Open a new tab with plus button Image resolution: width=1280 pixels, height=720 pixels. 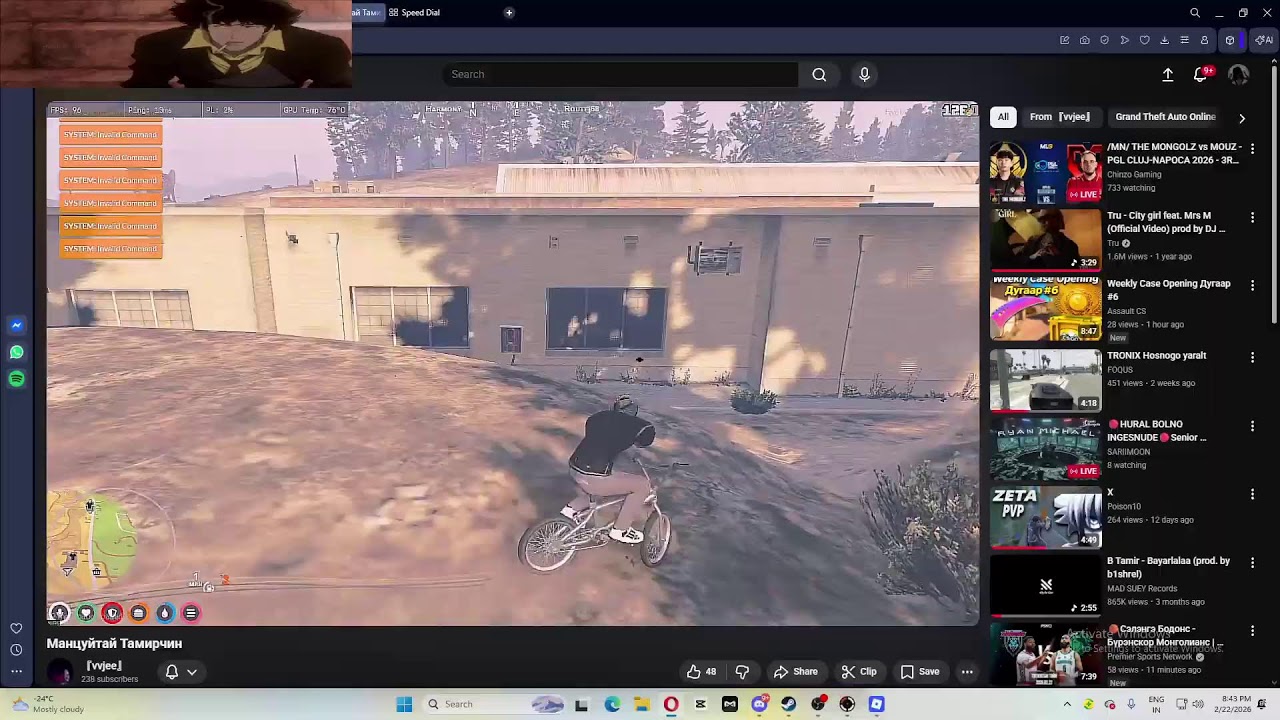(x=509, y=13)
